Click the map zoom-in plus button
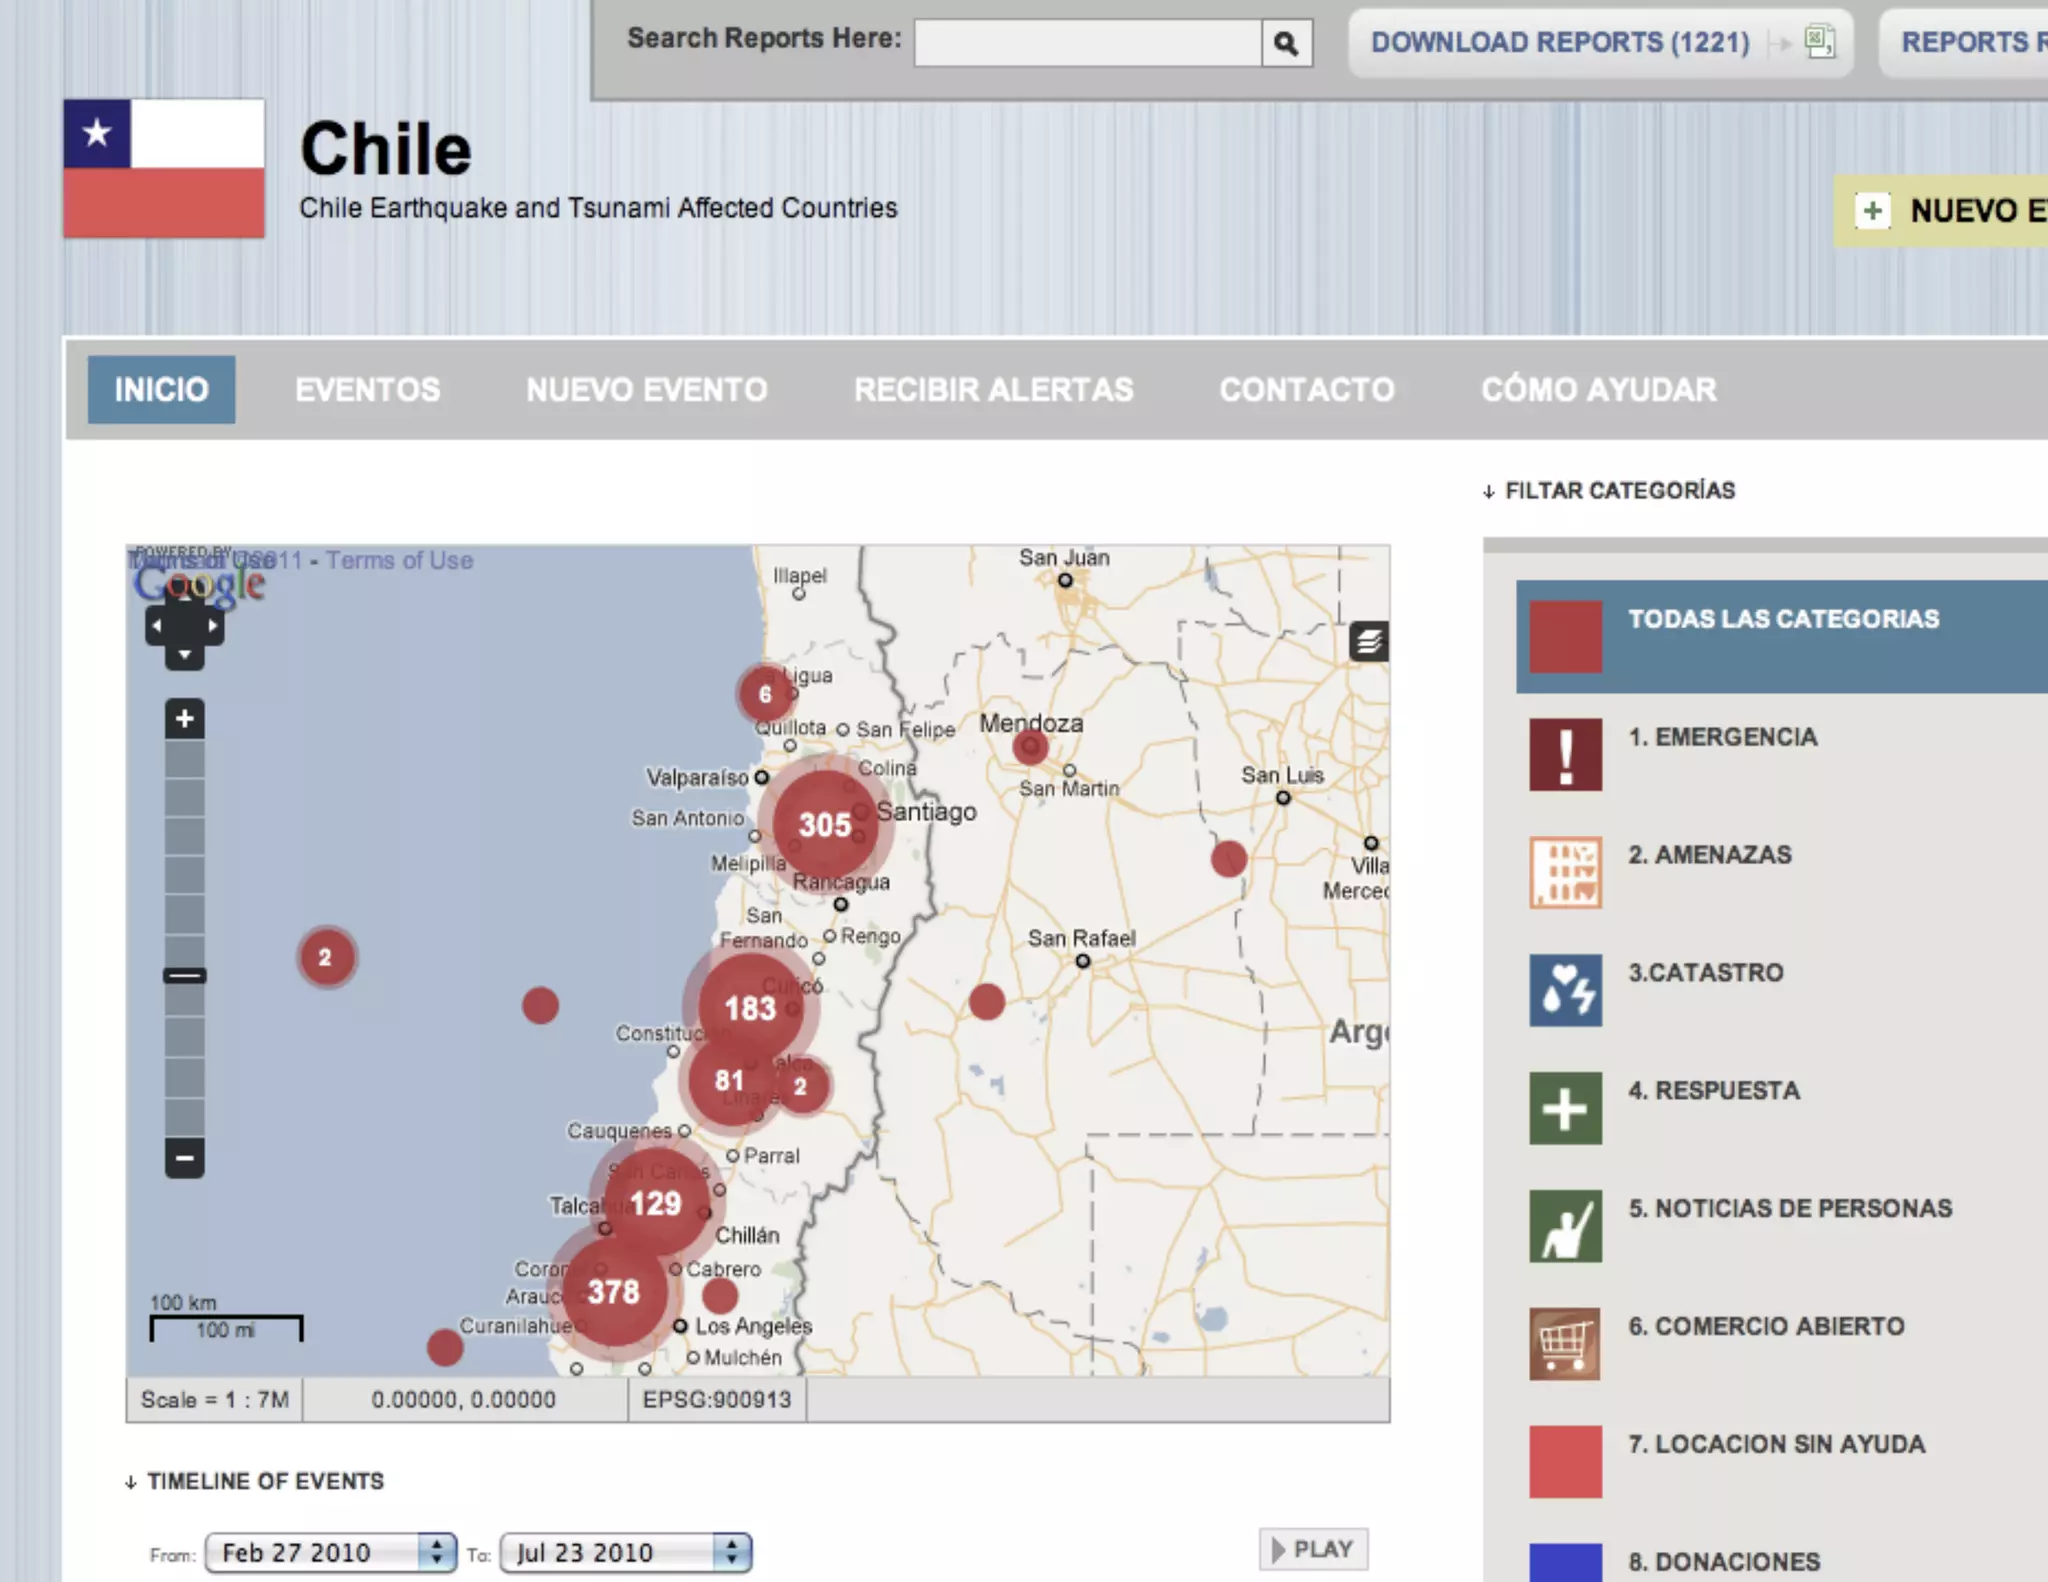Screen dimensions: 2048x1582 click(x=185, y=718)
